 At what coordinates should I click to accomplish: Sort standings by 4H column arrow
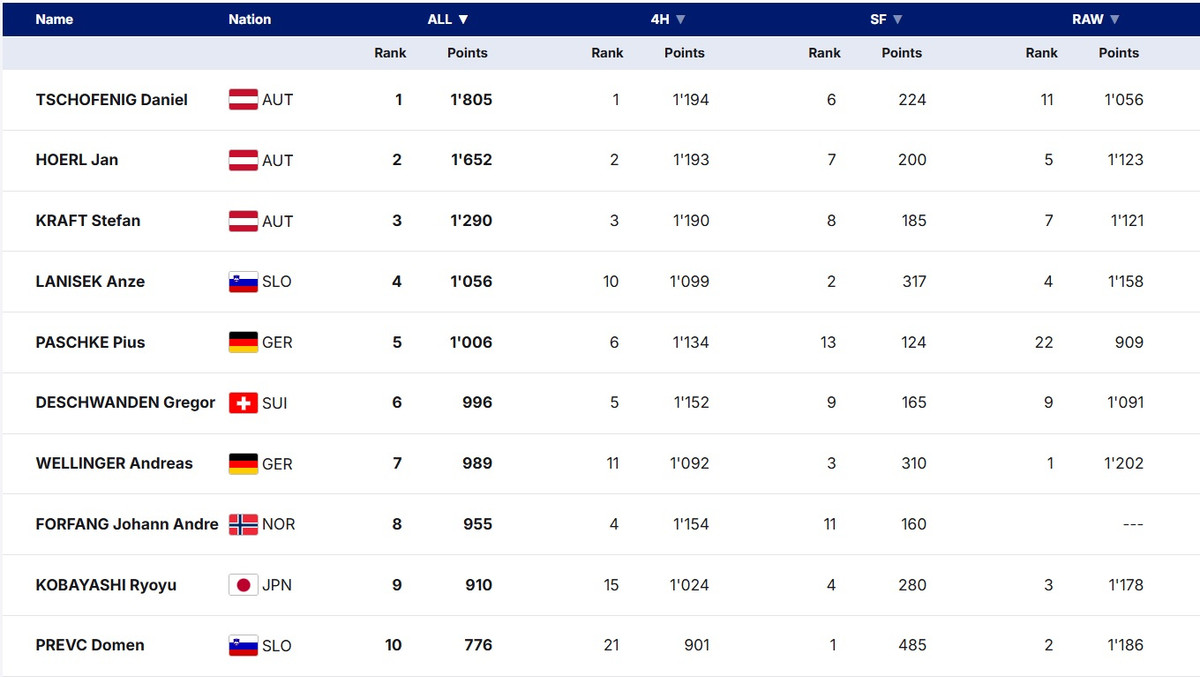pyautogui.click(x=680, y=19)
